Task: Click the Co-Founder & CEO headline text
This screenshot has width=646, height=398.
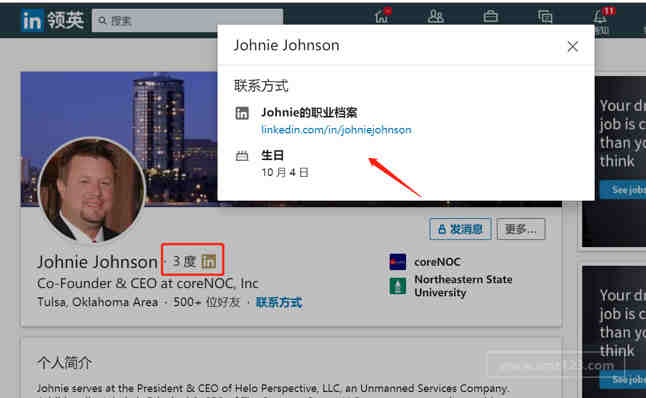Action: (x=147, y=283)
